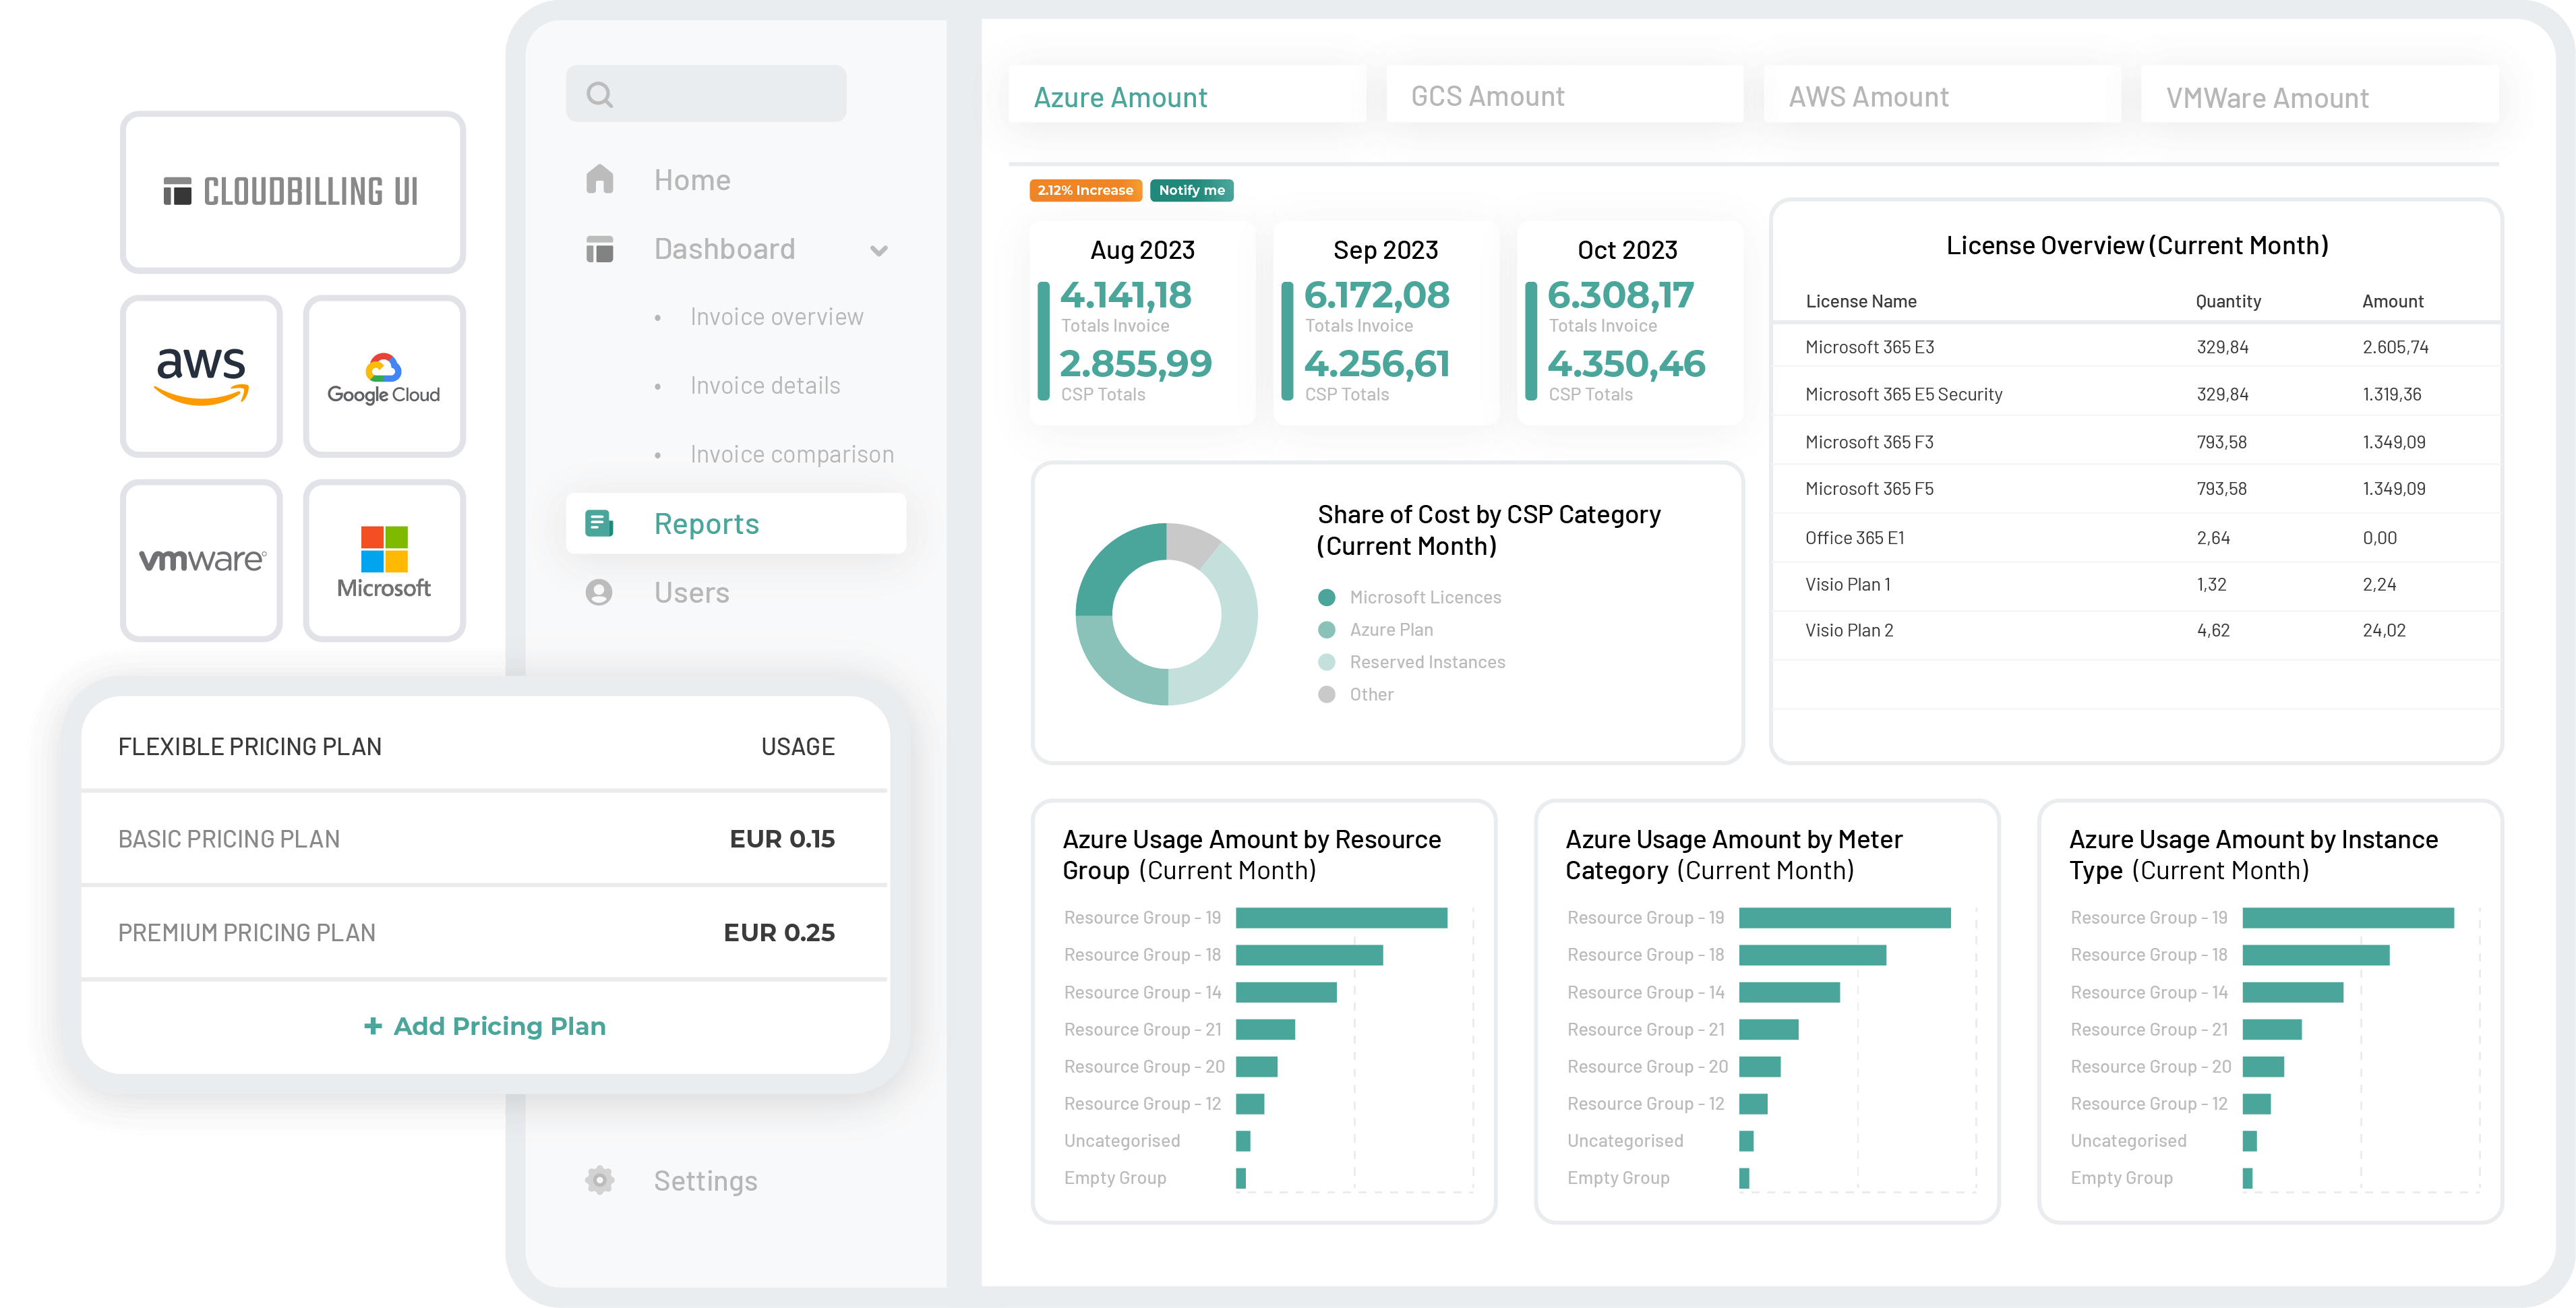Select the Dashboard icon in the sidebar
Viewport: 2576px width, 1308px height.
click(600, 249)
